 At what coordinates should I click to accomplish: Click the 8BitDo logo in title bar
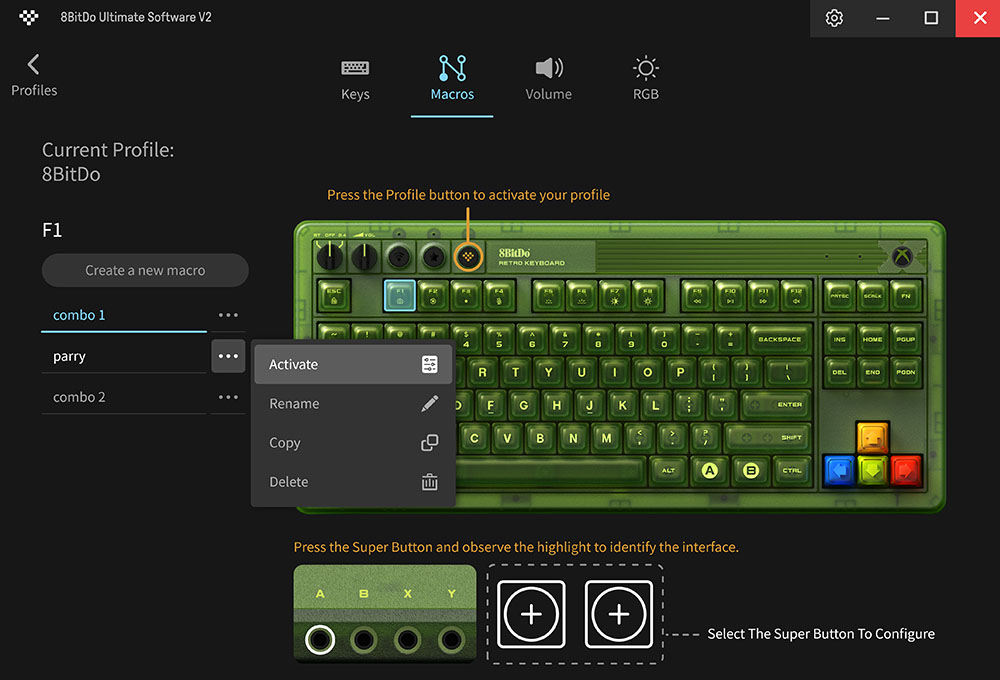click(29, 17)
